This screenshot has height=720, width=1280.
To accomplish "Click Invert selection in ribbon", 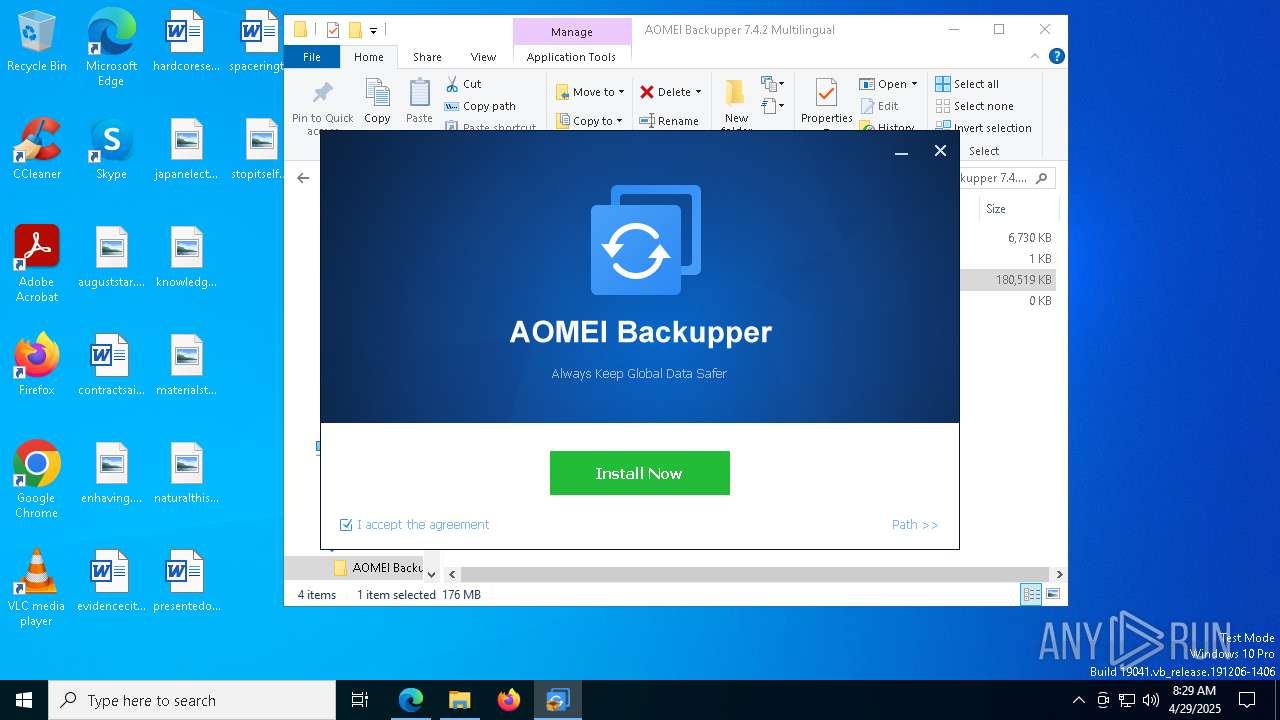I will (x=983, y=128).
